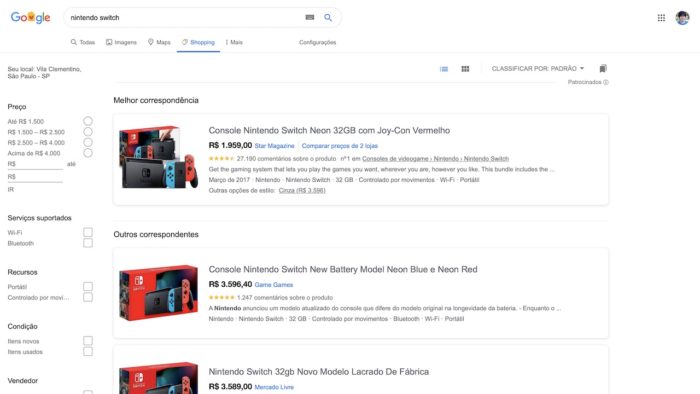Image resolution: width=700 pixels, height=394 pixels.
Task: Select the Até R$ 1.500 price radio button
Action: 88,121
